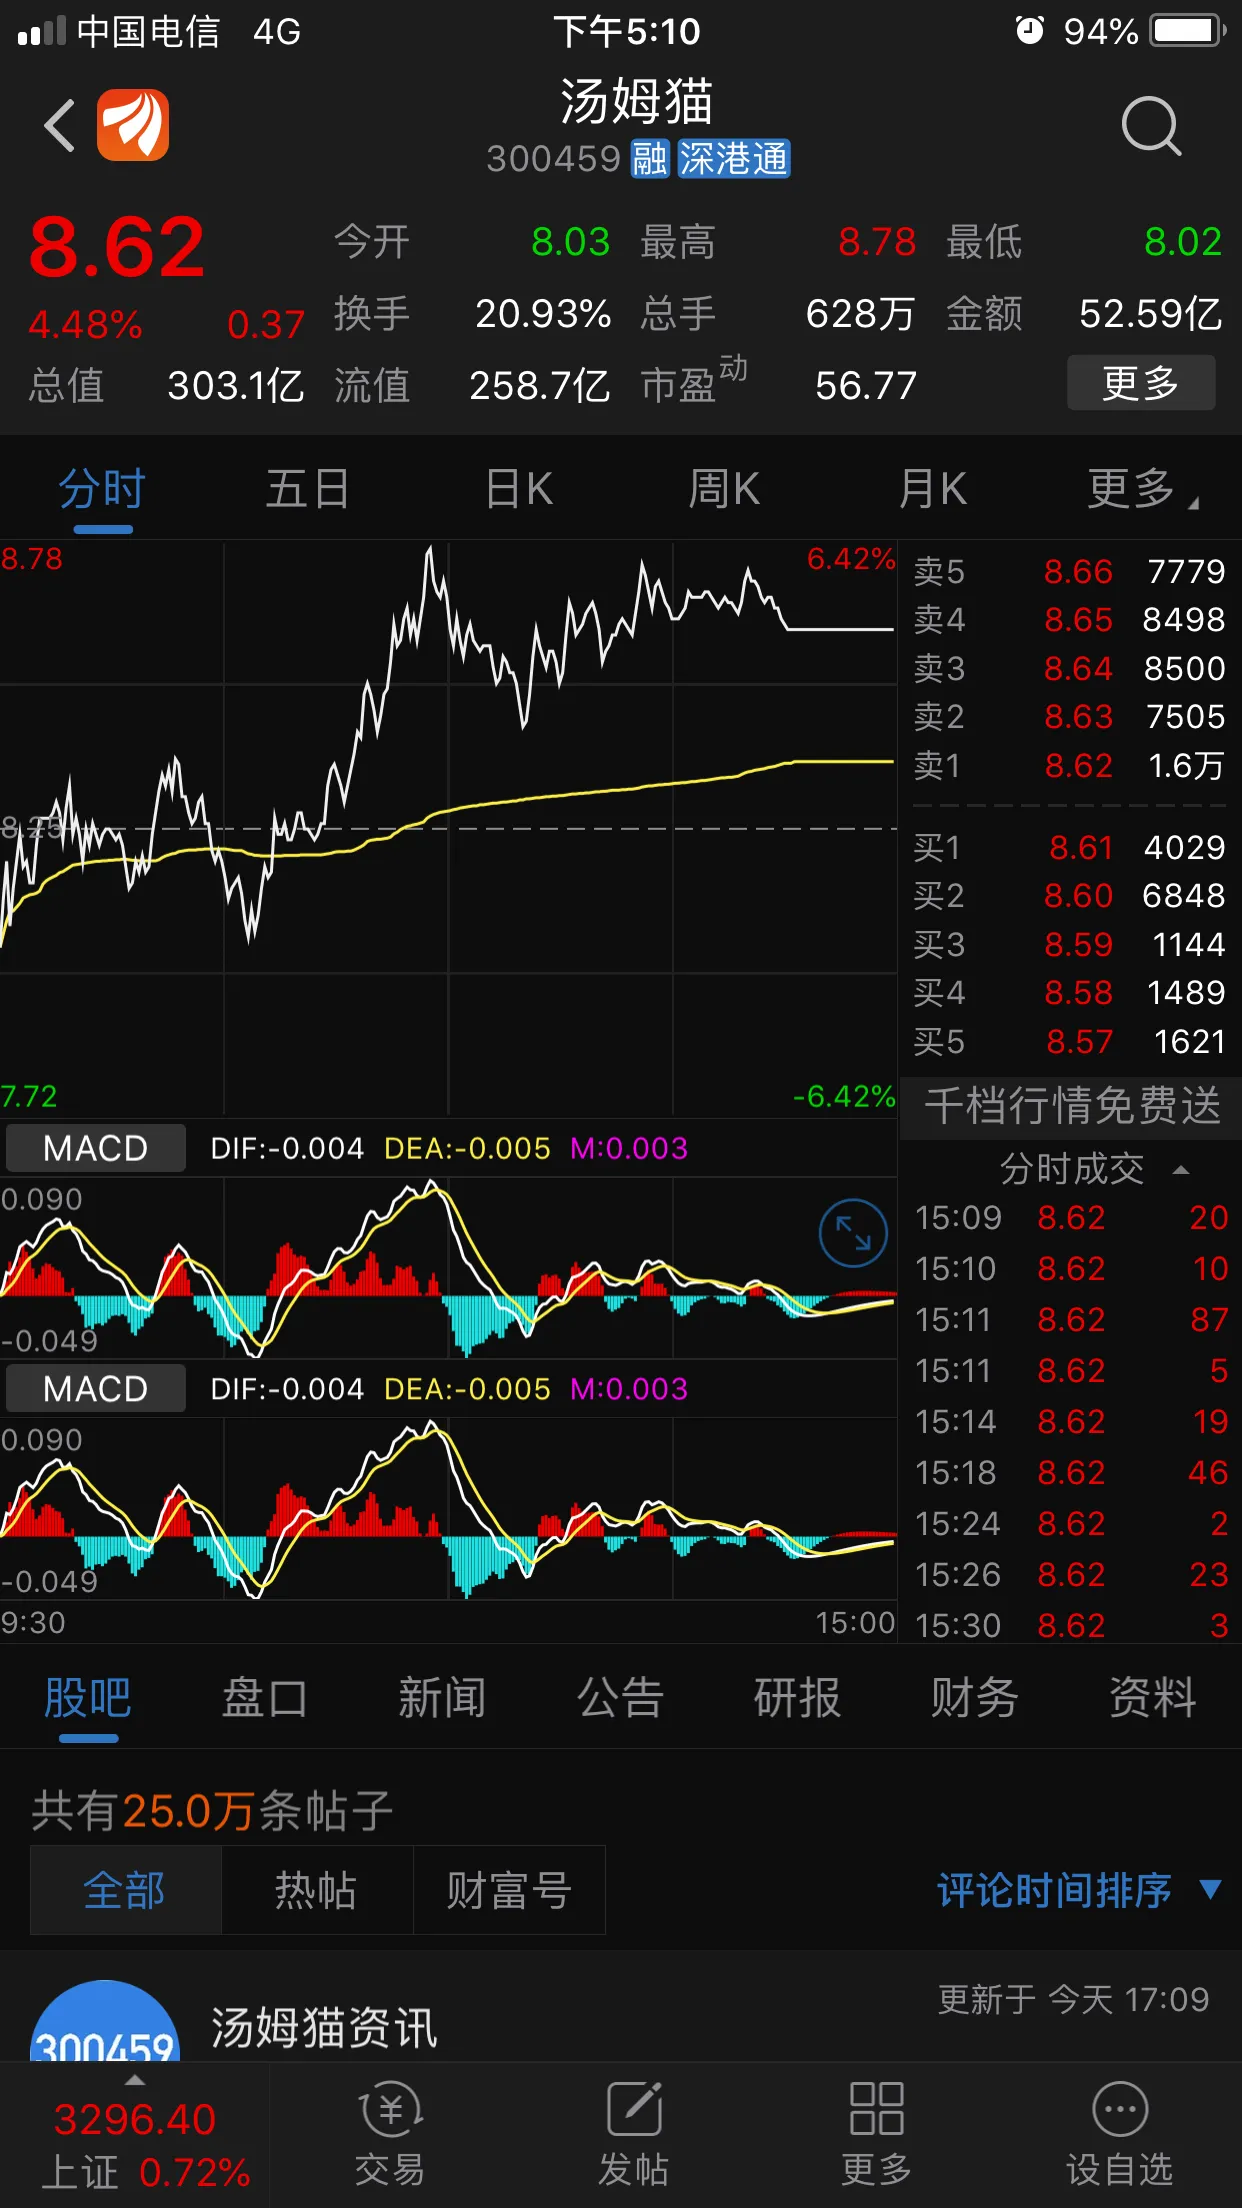Switch to the 五日 chart tab
Viewport: 1242px width, 2208px height.
307,490
